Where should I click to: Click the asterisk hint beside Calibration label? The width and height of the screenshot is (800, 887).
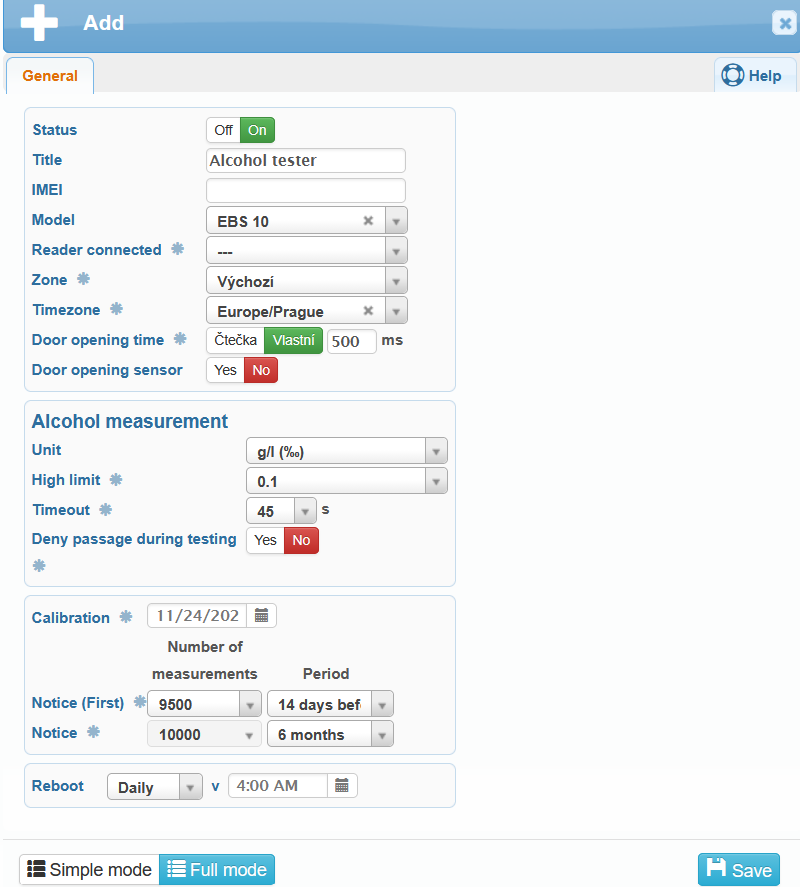click(x=126, y=617)
